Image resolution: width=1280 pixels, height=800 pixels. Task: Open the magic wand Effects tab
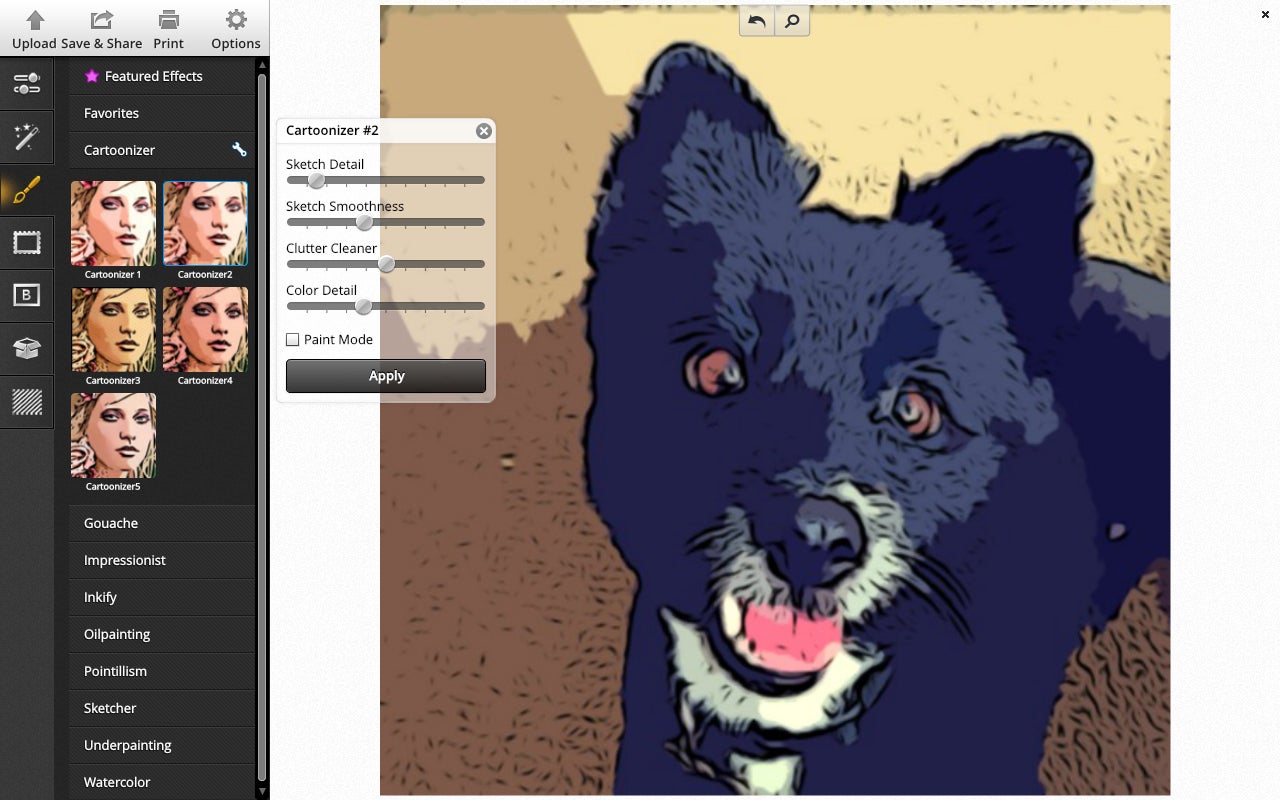point(27,137)
